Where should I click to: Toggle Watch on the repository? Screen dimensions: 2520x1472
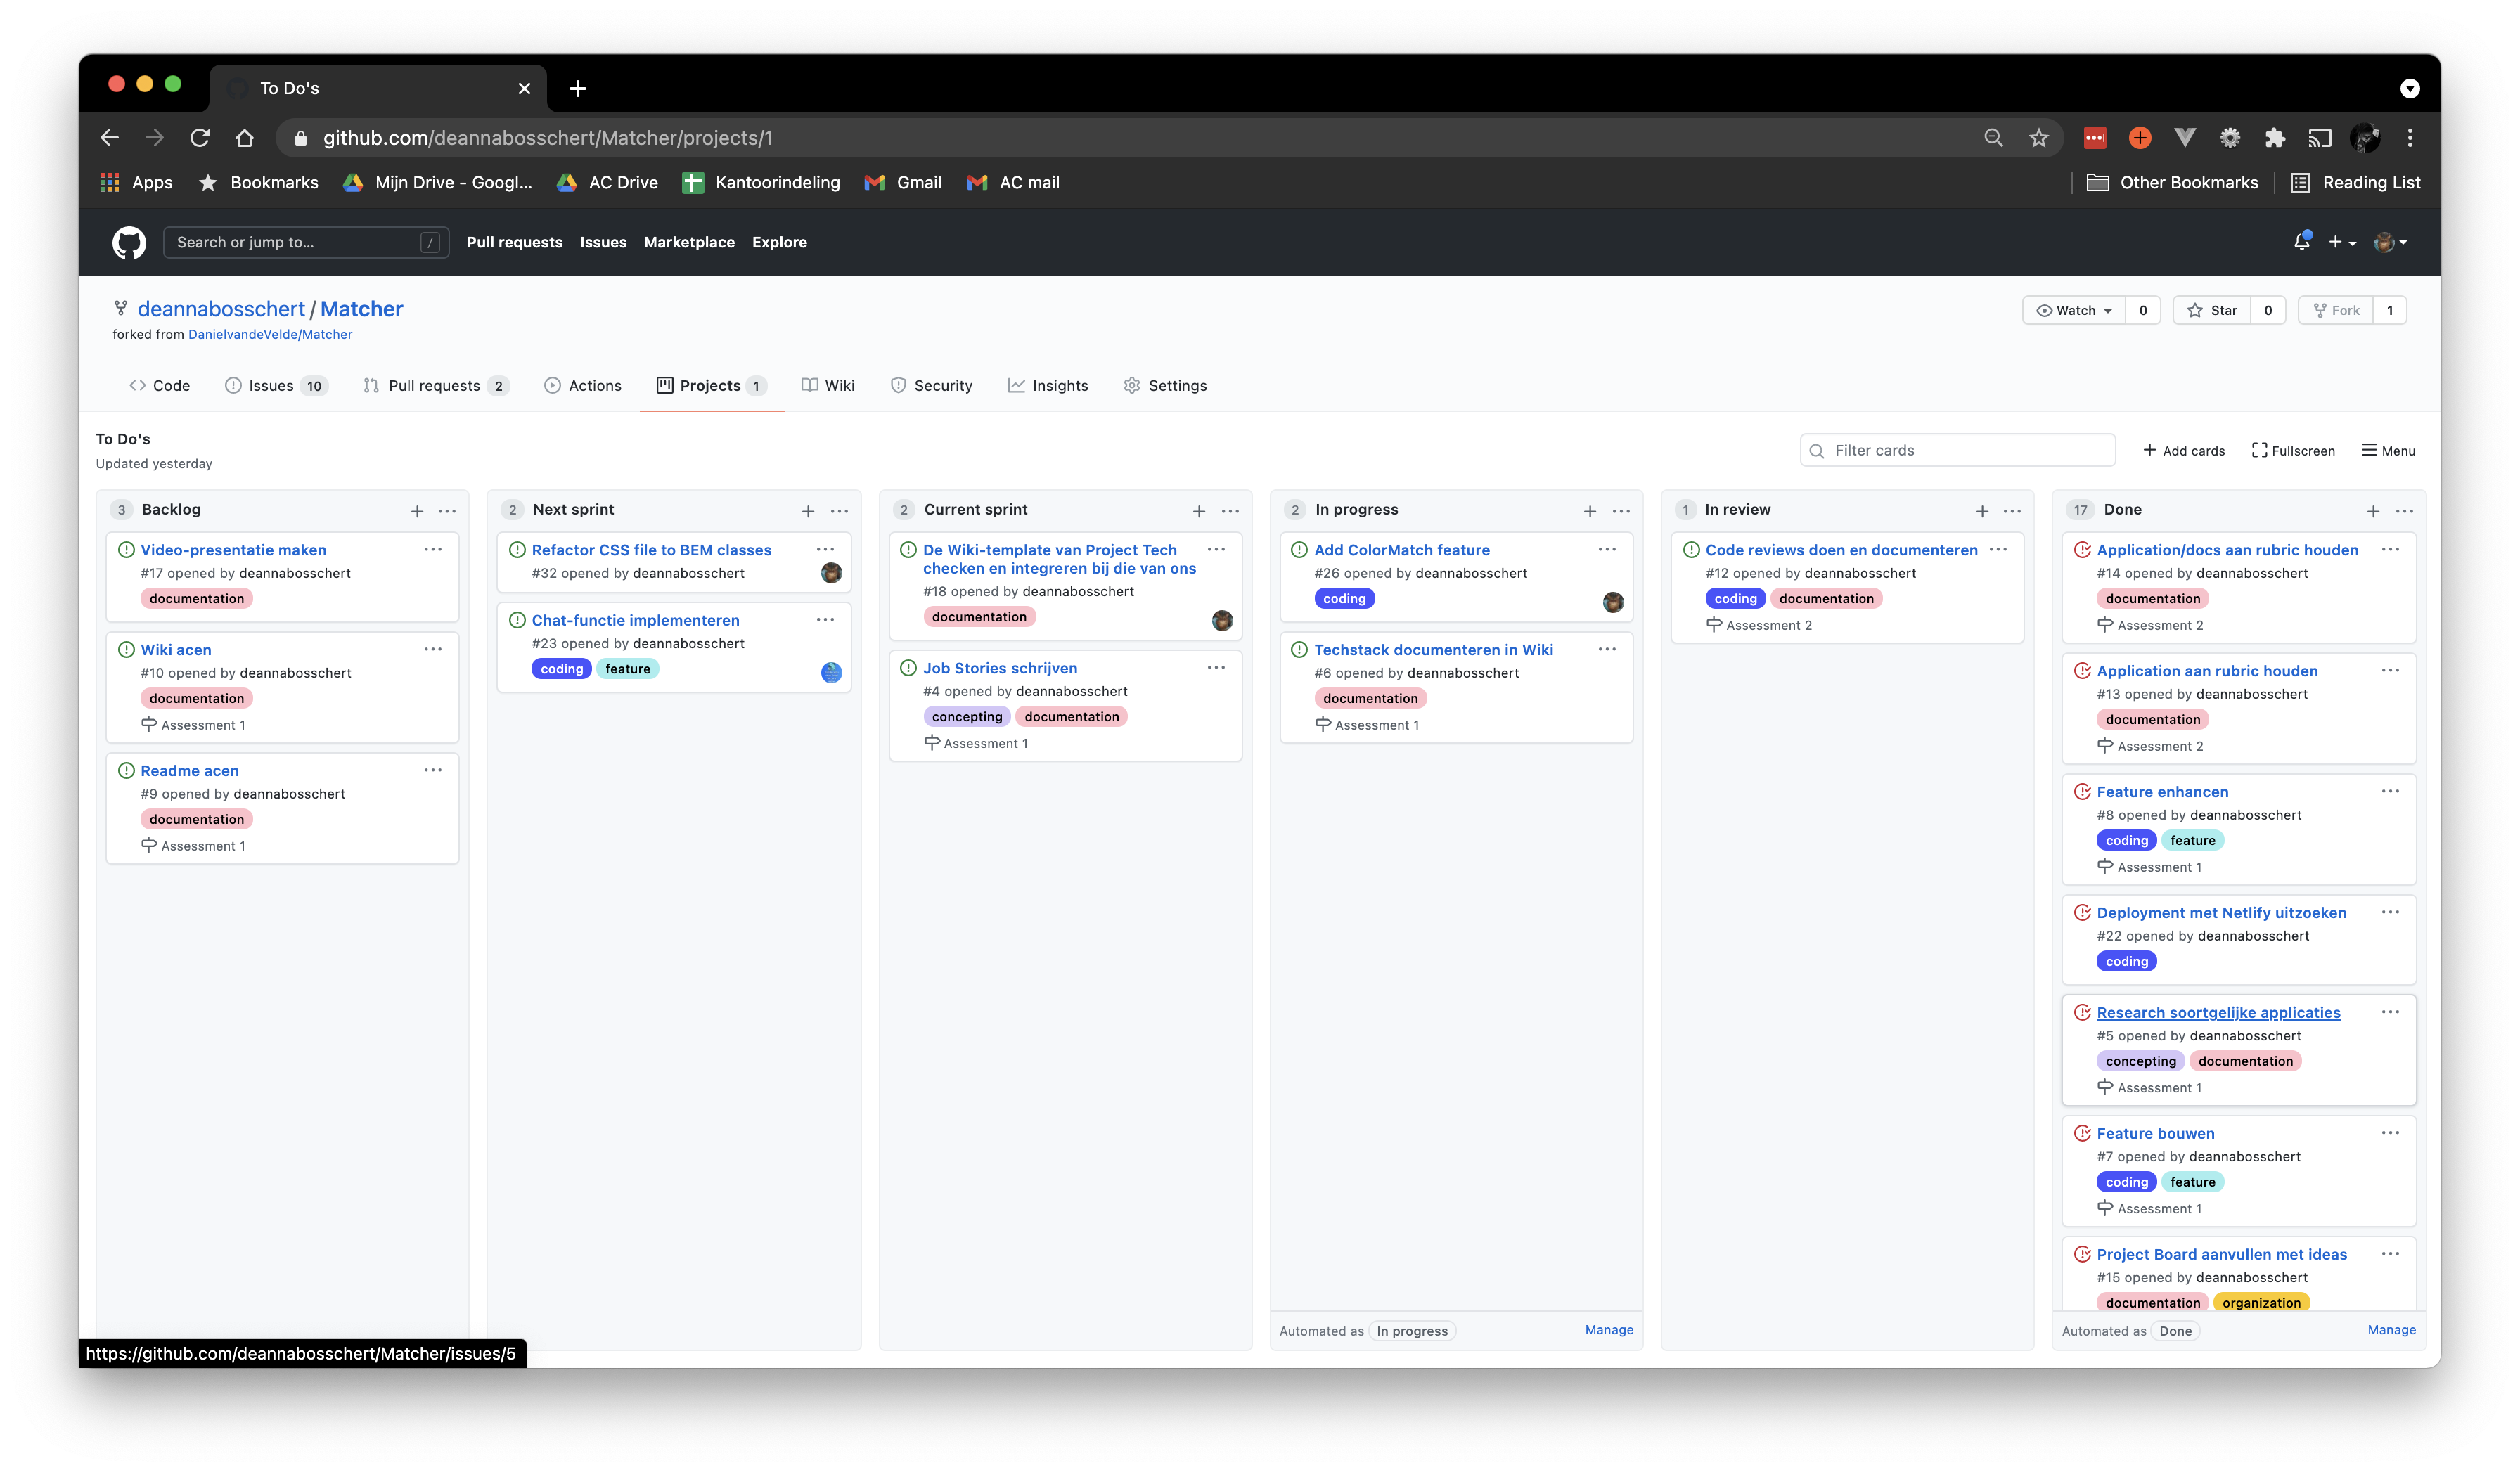[x=2072, y=310]
